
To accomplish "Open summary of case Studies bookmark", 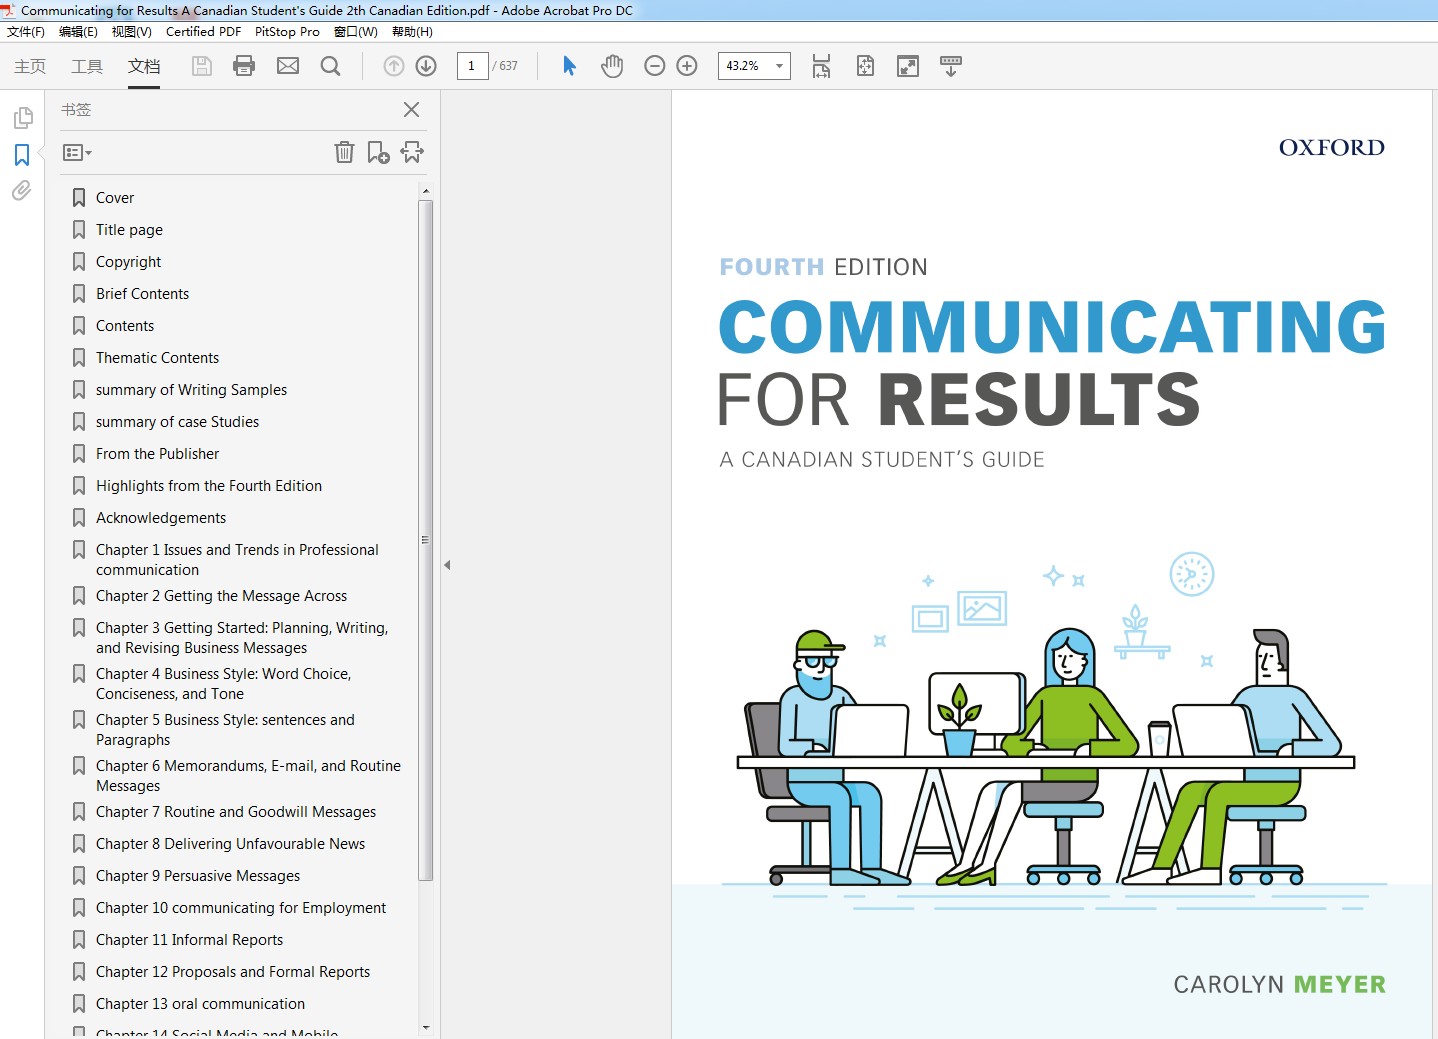I will (x=177, y=422).
